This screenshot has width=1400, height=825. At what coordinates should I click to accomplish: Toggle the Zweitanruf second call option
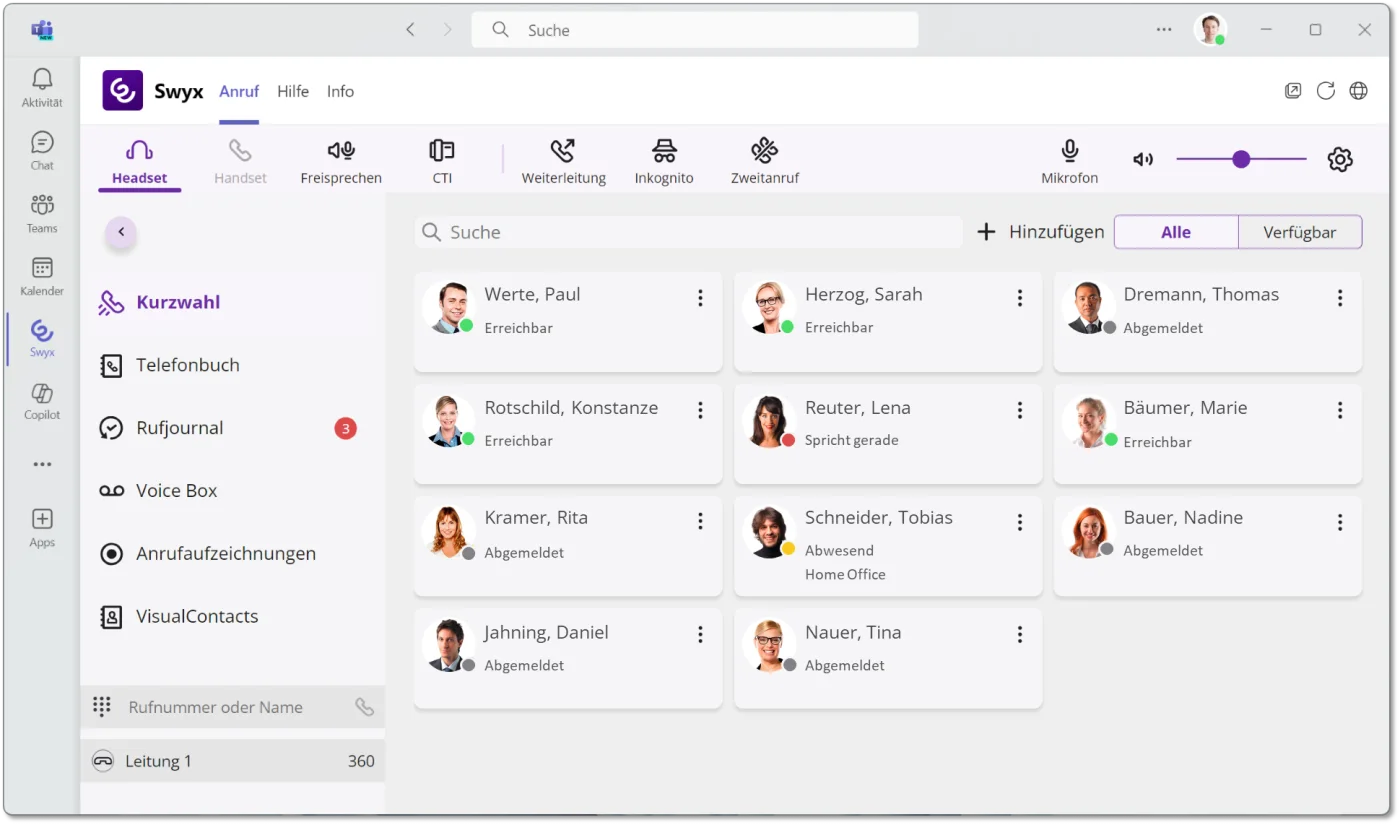coord(765,162)
